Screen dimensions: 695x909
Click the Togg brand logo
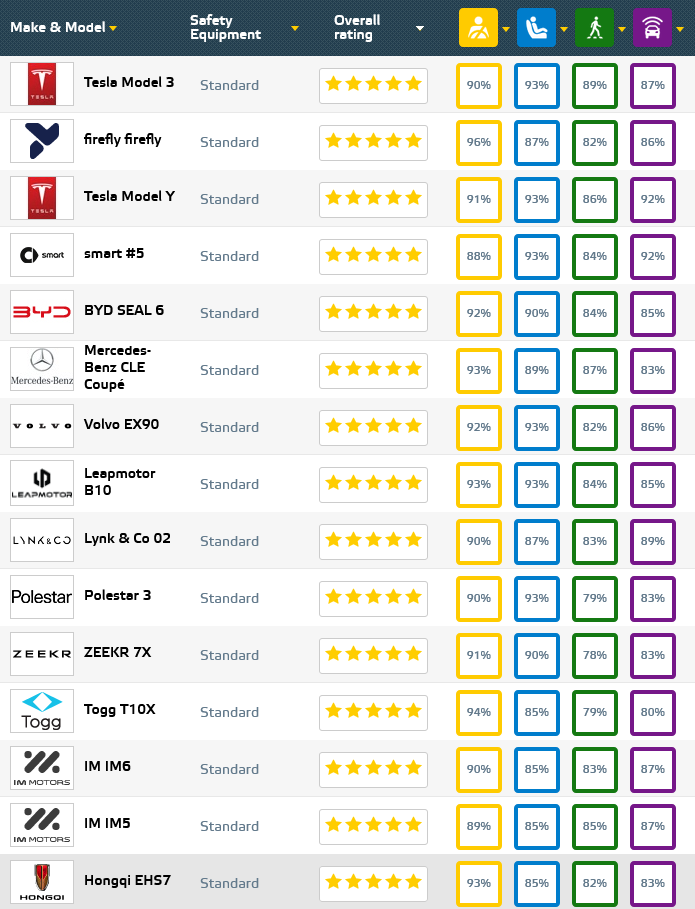click(42, 711)
